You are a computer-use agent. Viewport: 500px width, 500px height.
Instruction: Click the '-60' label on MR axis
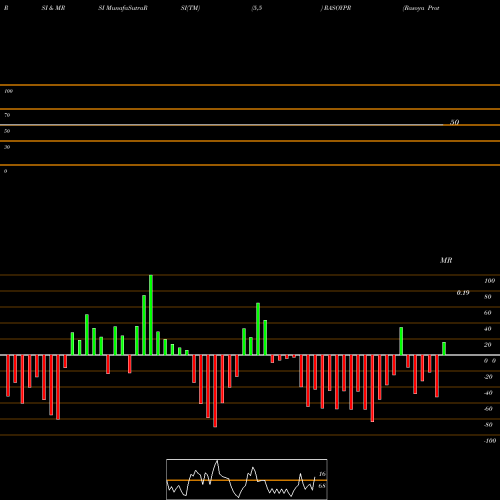[488, 409]
